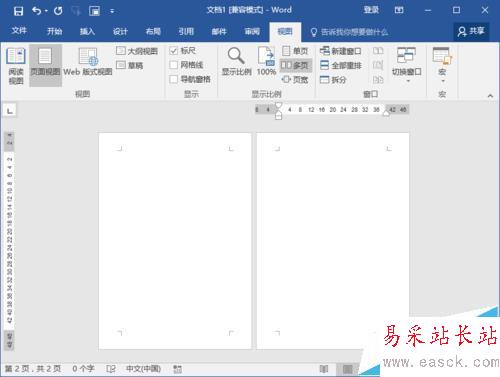Image resolution: width=500 pixels, height=377 pixels.
Task: Click the View Side by Side icon
Action: click(x=378, y=51)
